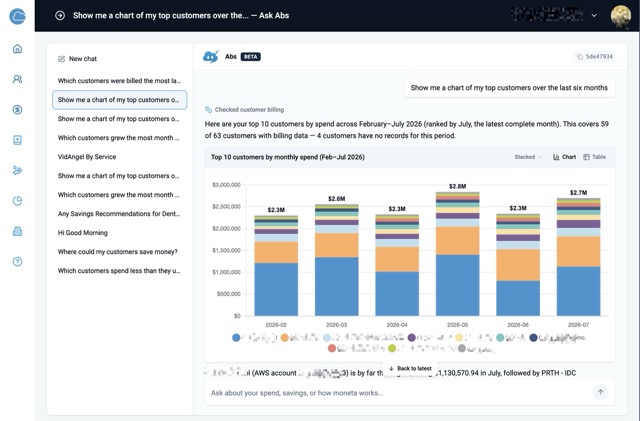Viewport: 640px width, 421px height.
Task: Open chat 'Which customers were billed the most la...'
Action: [x=119, y=81]
